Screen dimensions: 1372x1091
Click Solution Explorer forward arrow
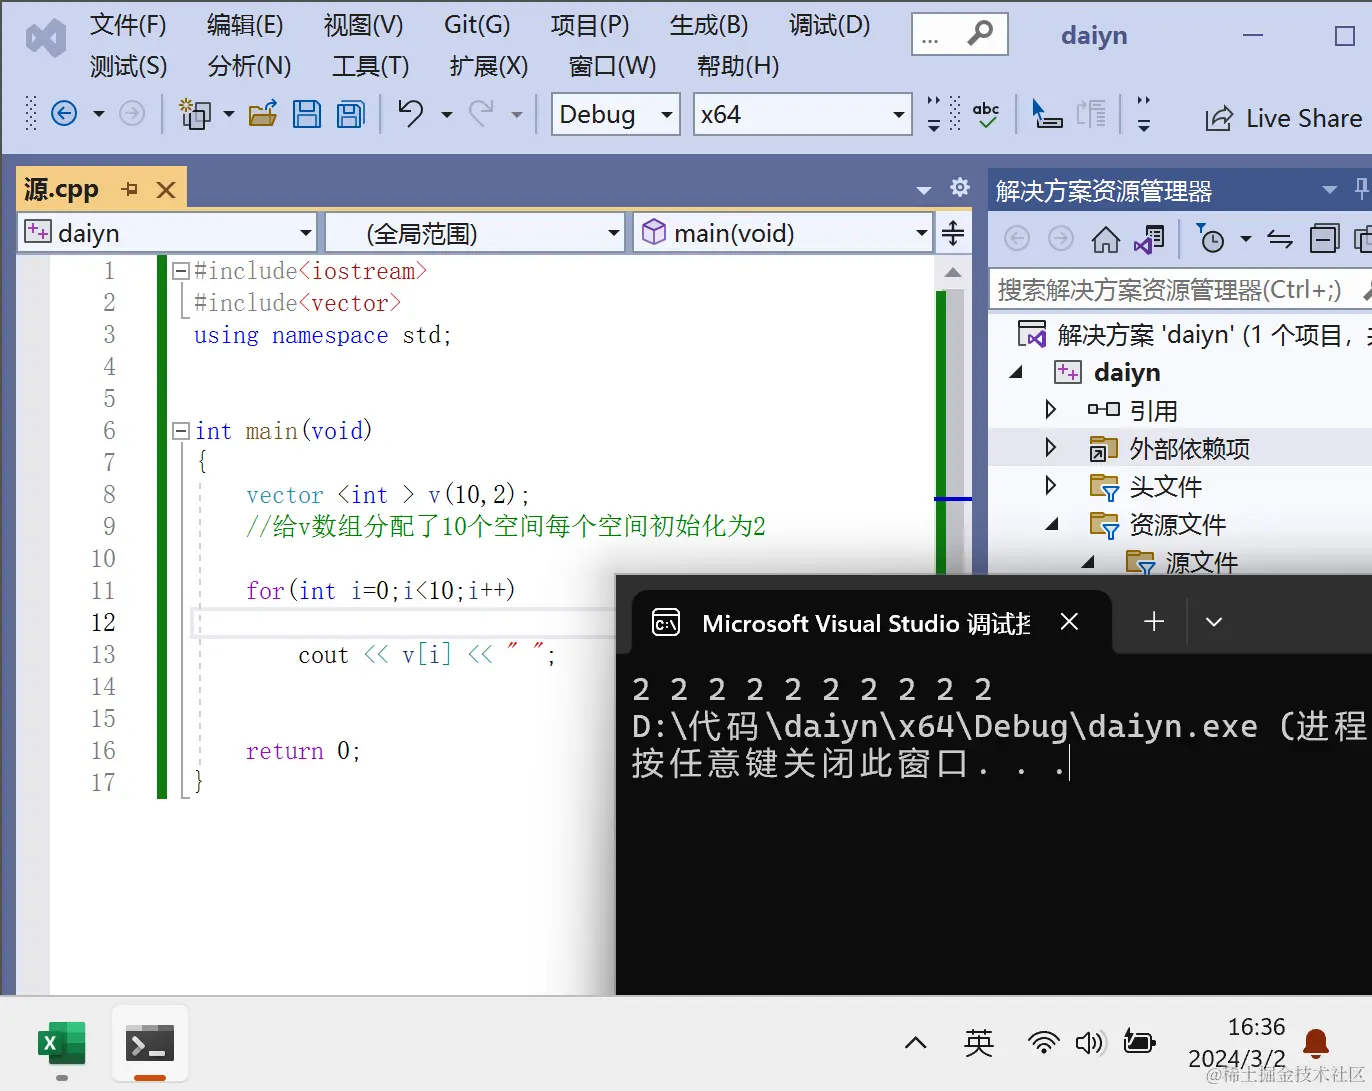[x=1061, y=239]
